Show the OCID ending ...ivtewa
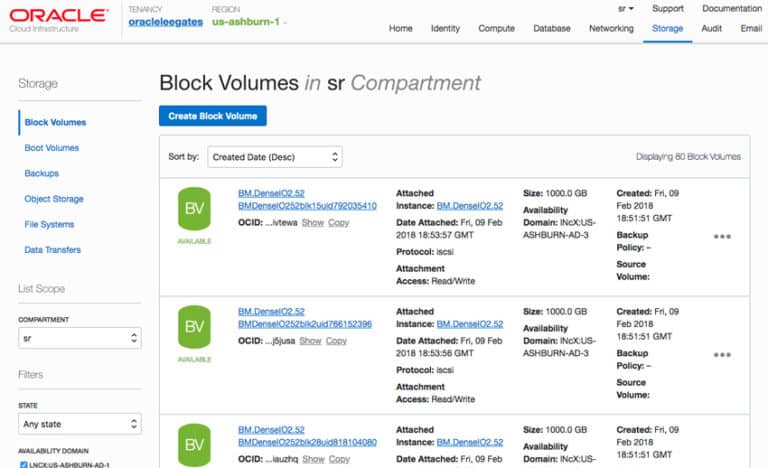Image resolution: width=768 pixels, height=468 pixels. (x=312, y=222)
